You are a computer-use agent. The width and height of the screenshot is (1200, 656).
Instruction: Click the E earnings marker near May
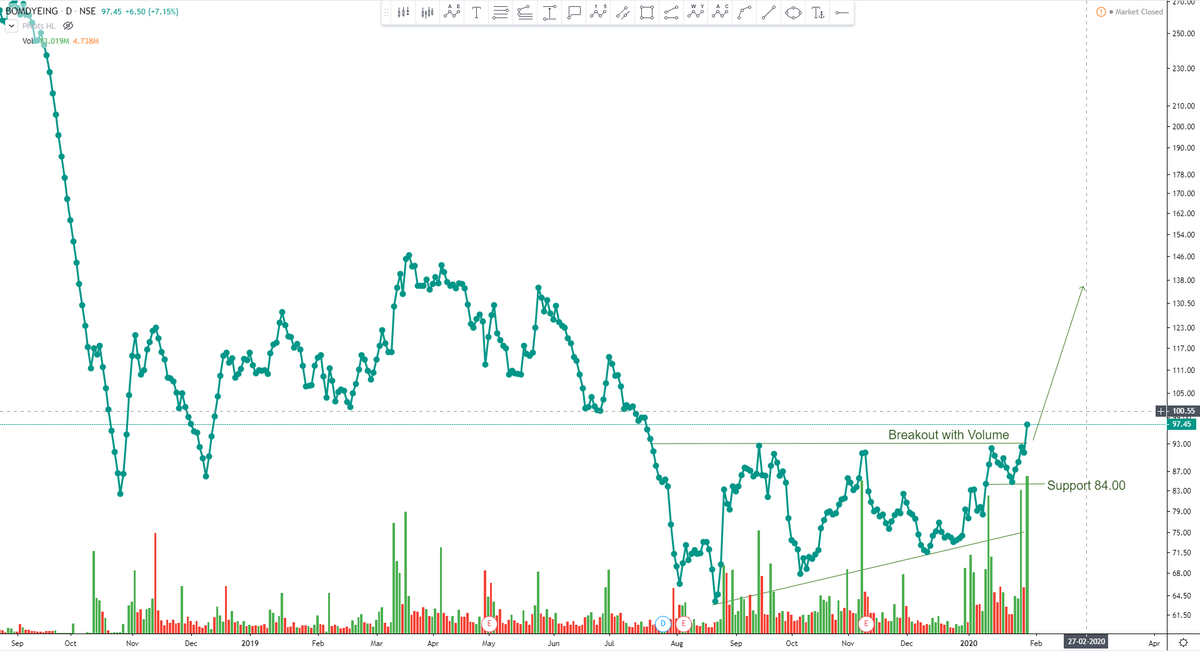489,623
